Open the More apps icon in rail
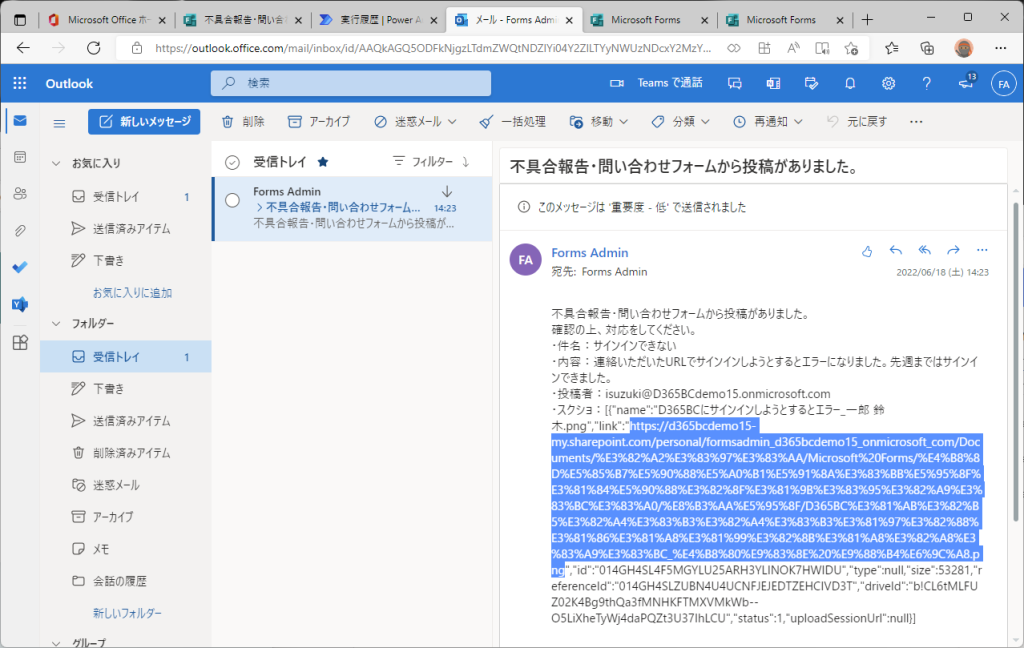Image resolution: width=1024 pixels, height=648 pixels. click(20, 342)
